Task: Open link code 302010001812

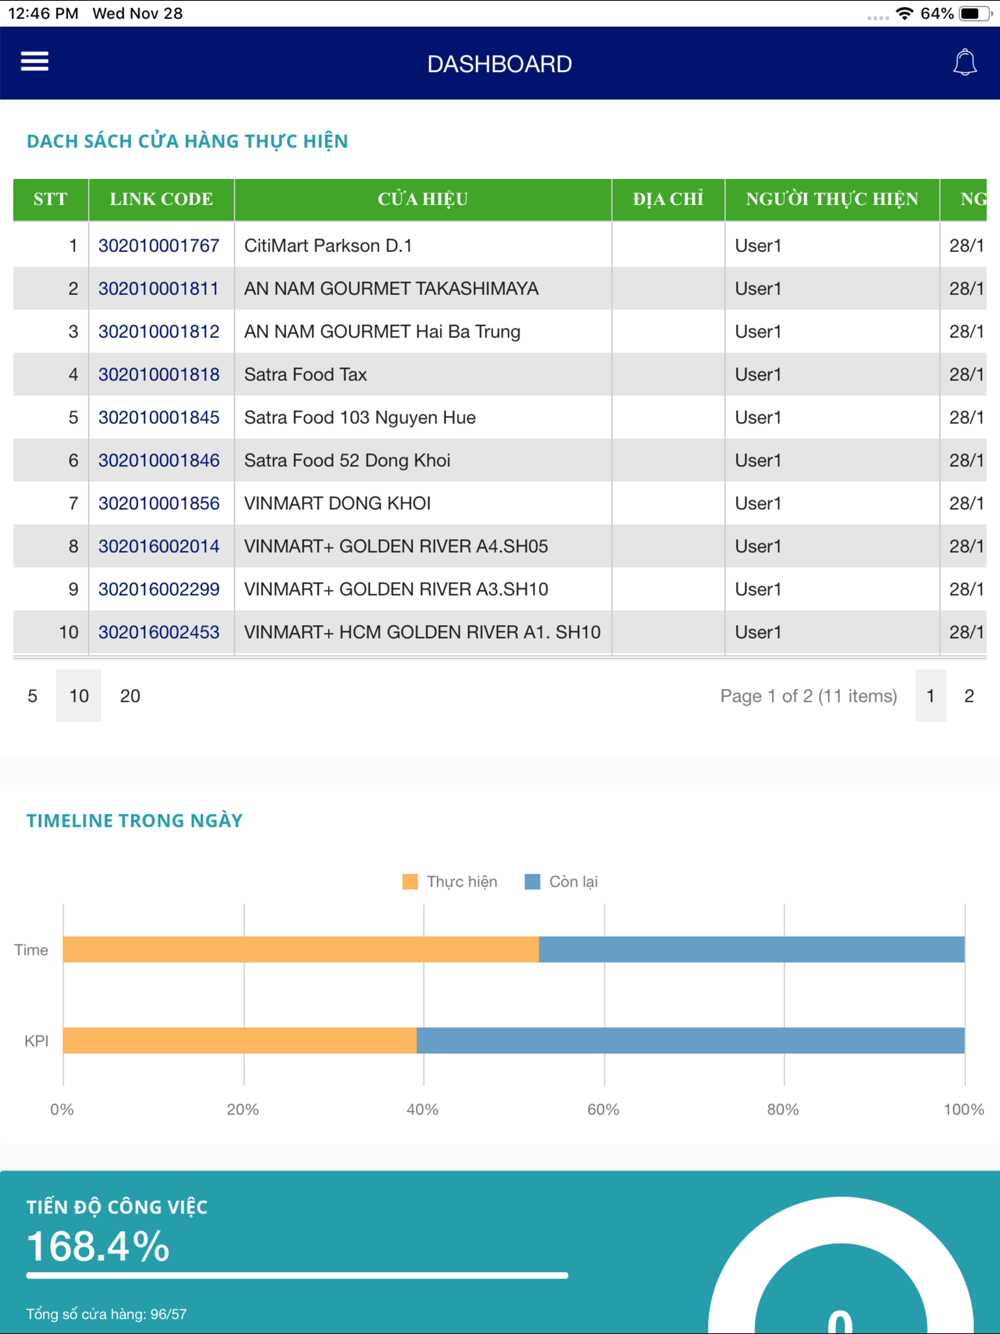Action: pyautogui.click(x=159, y=332)
